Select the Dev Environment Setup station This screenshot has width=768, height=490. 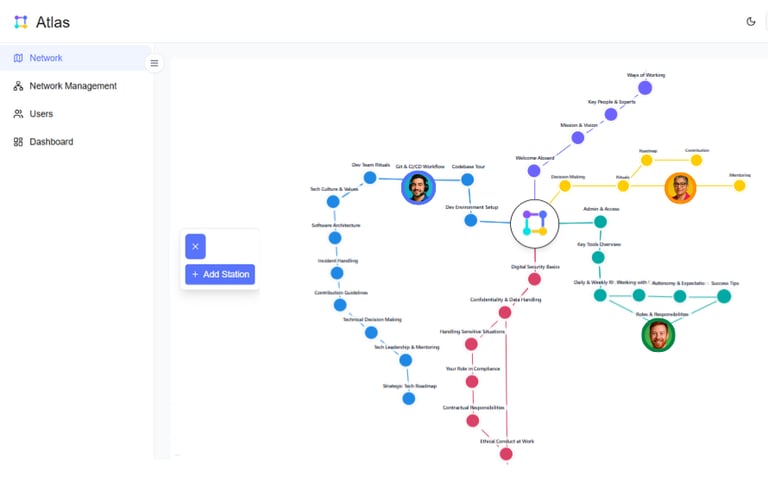[x=471, y=220]
